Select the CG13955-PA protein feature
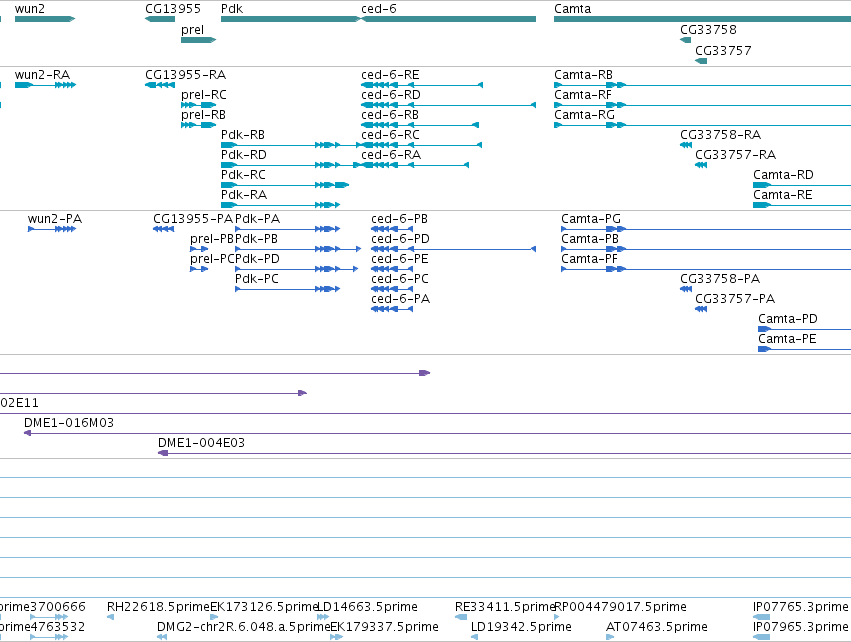The height and width of the screenshot is (642, 851). click(x=163, y=229)
